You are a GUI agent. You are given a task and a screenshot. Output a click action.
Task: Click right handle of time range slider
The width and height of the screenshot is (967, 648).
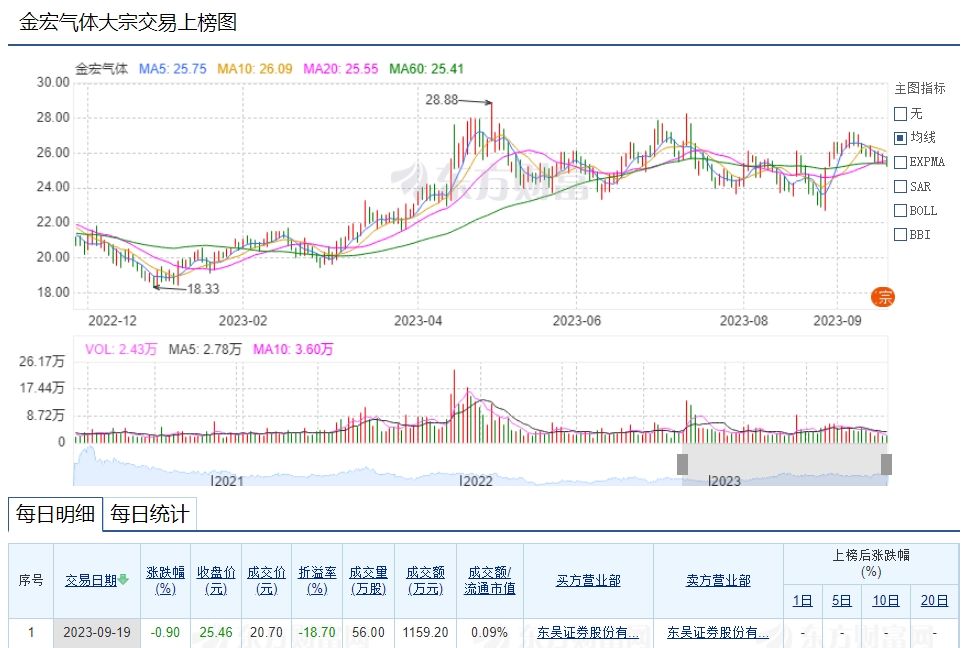(x=886, y=464)
